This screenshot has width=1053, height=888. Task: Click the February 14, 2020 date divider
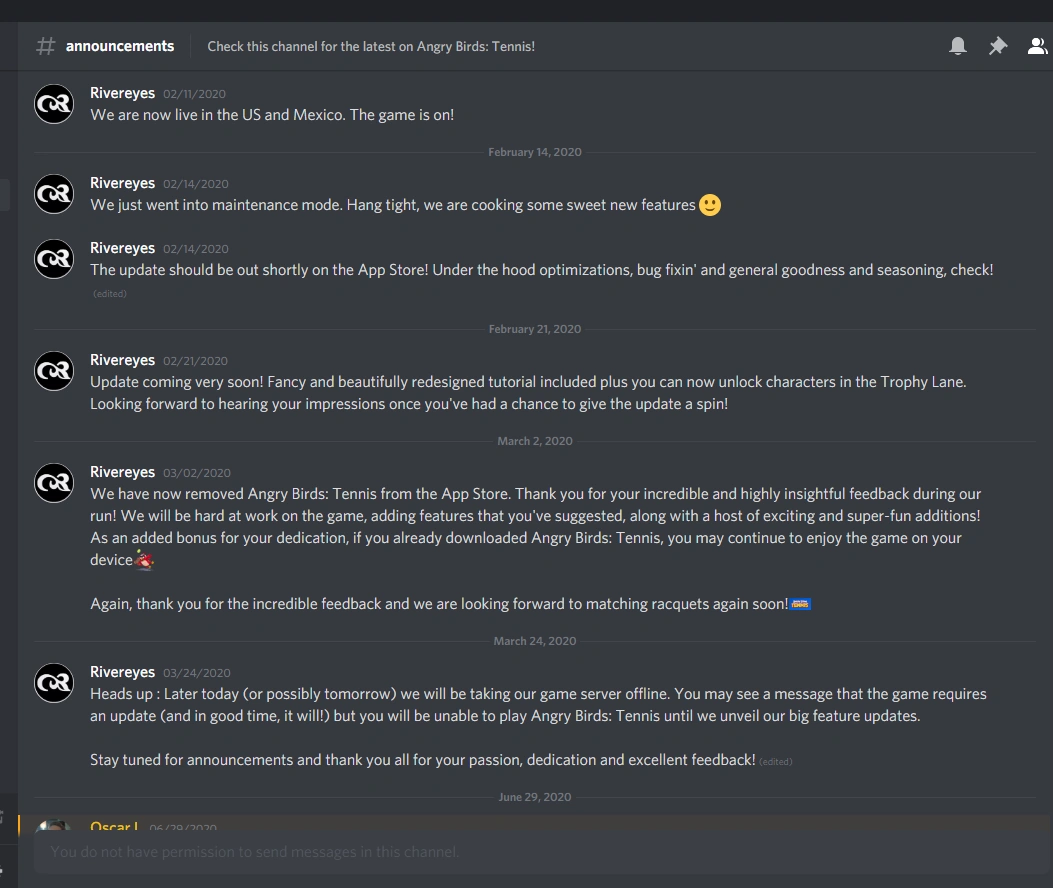(x=534, y=151)
